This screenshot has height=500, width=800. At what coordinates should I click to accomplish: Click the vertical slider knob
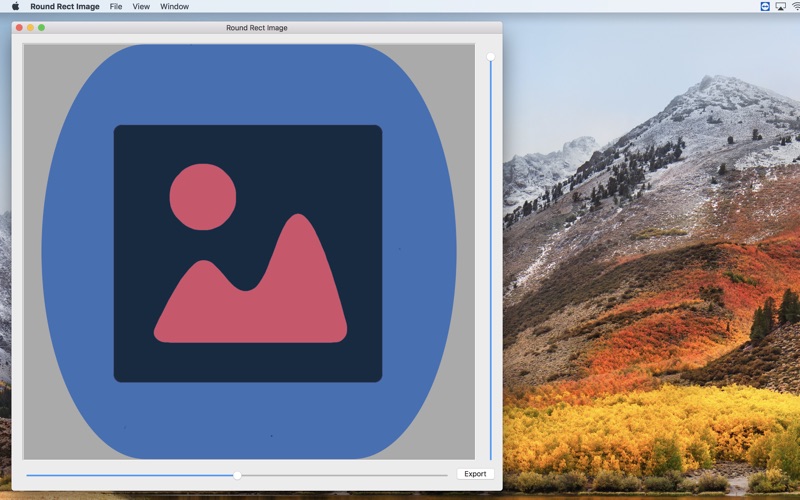(x=490, y=57)
